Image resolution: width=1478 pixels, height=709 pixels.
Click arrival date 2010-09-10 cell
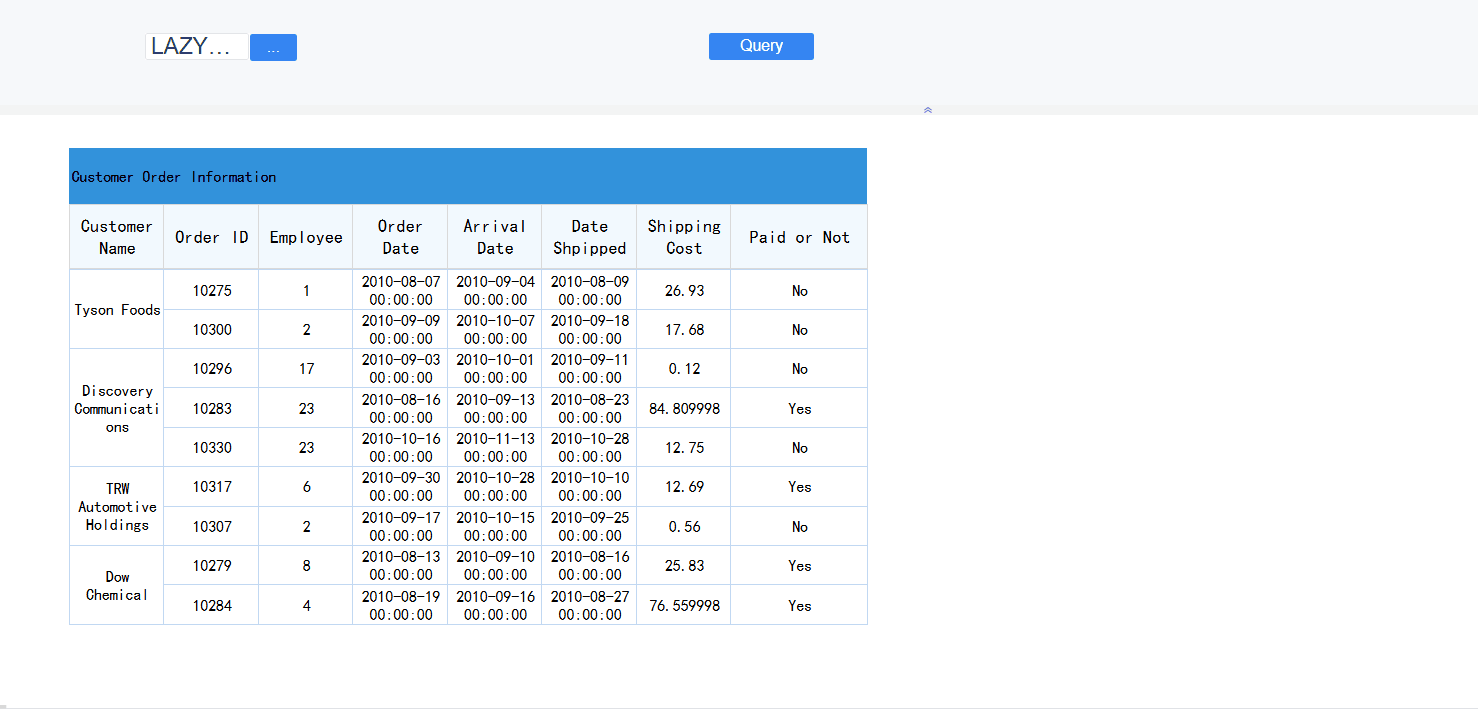coord(495,565)
